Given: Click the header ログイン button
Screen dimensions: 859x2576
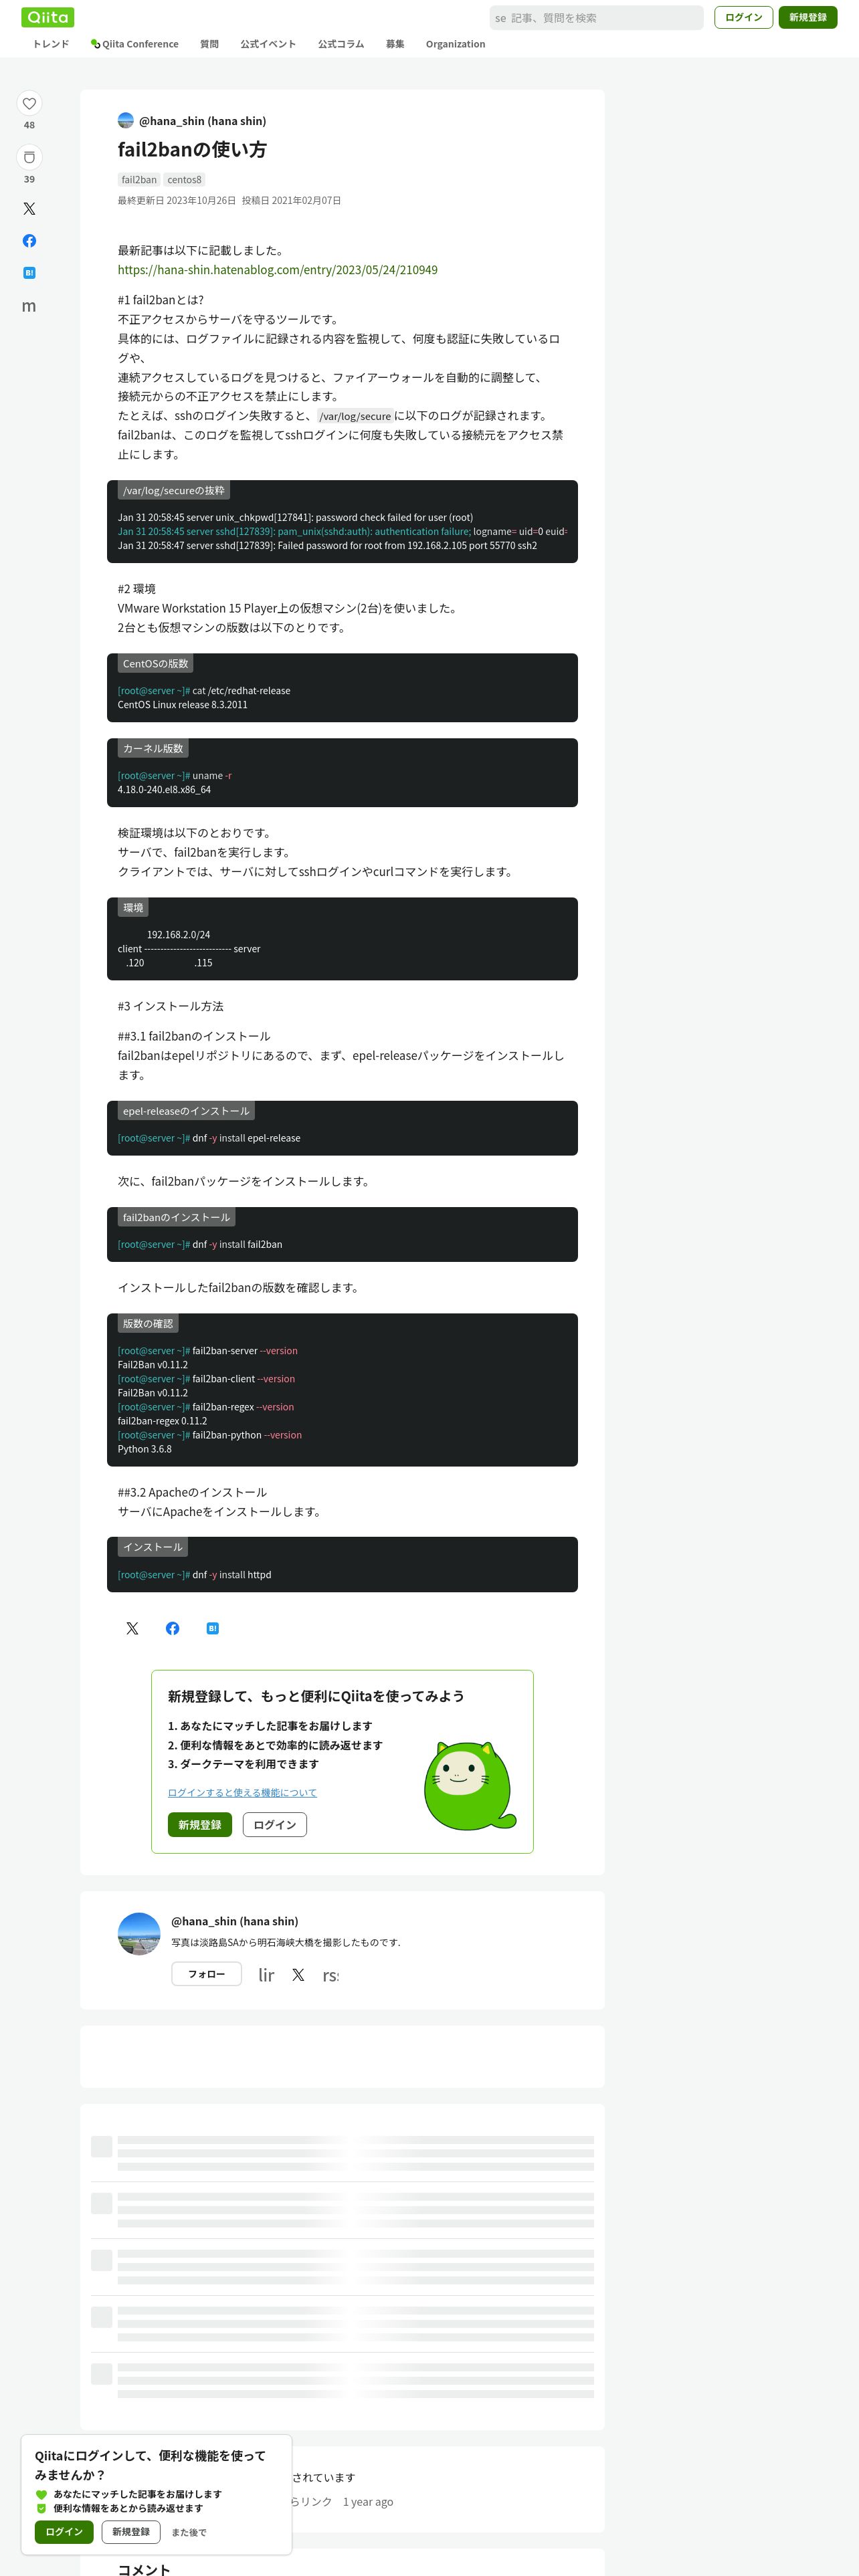Looking at the screenshot, I should (x=744, y=17).
